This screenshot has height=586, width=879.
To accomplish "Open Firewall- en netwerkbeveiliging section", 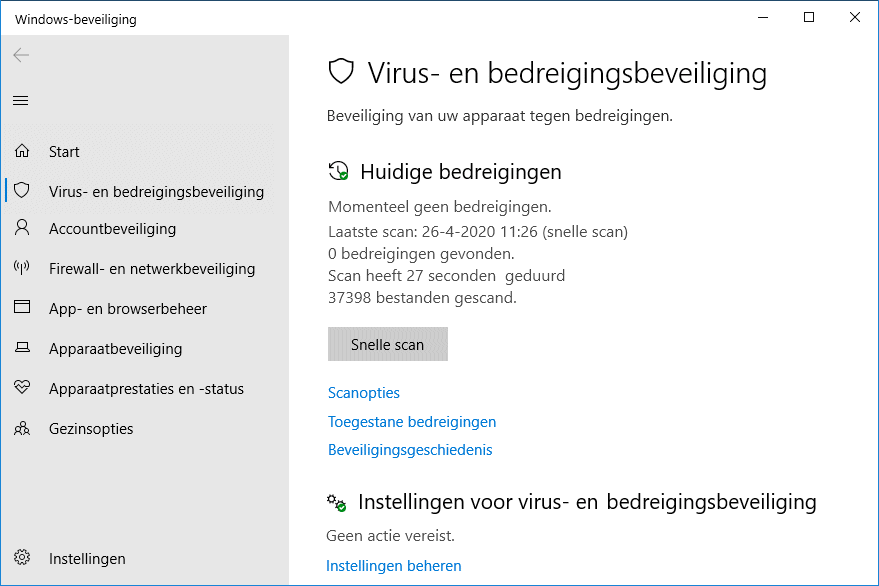I will (x=152, y=269).
